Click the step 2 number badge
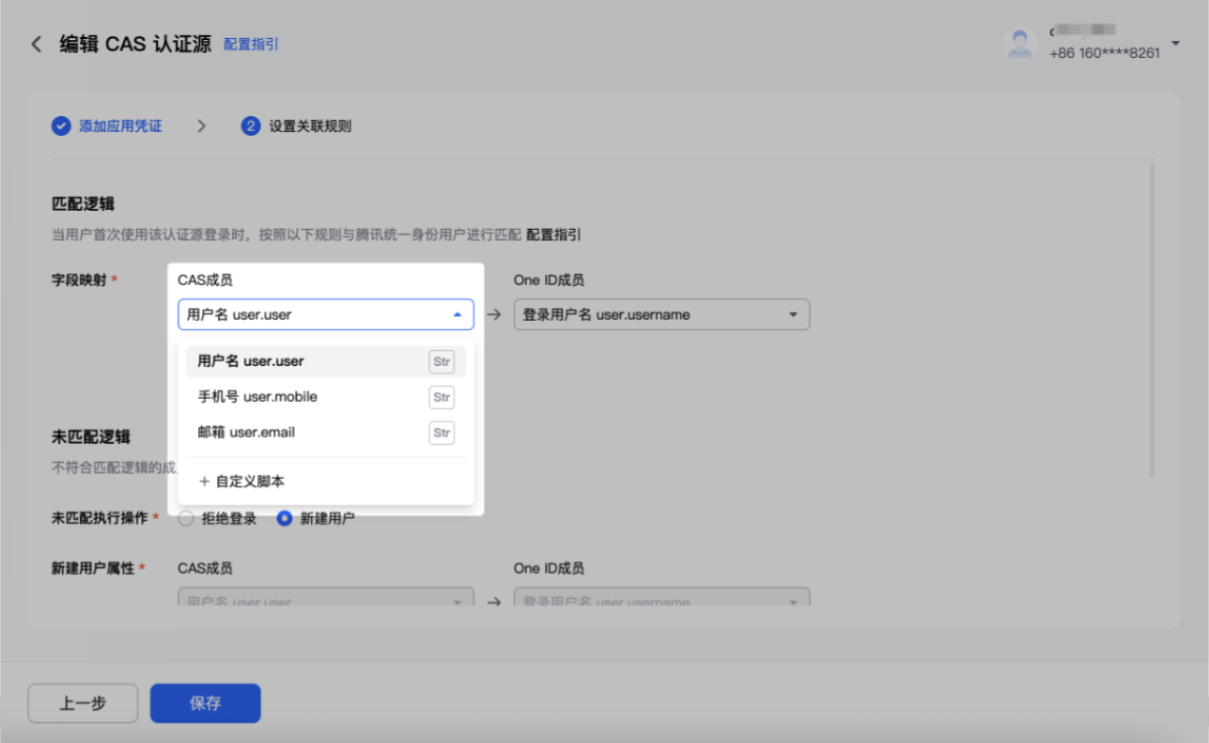Viewport: 1209px width, 743px height. (251, 126)
